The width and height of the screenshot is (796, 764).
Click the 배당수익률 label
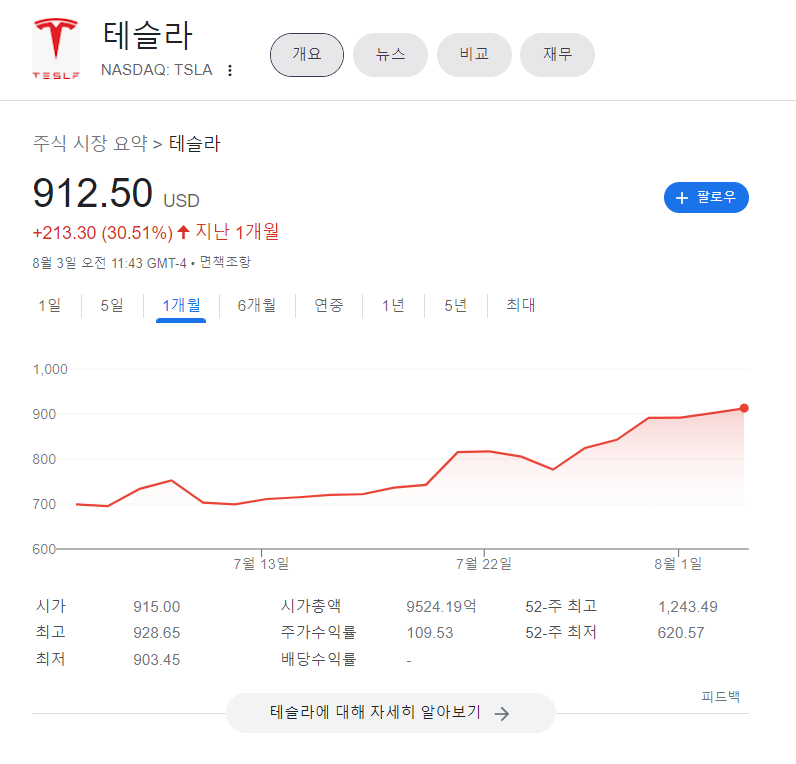coord(319,659)
